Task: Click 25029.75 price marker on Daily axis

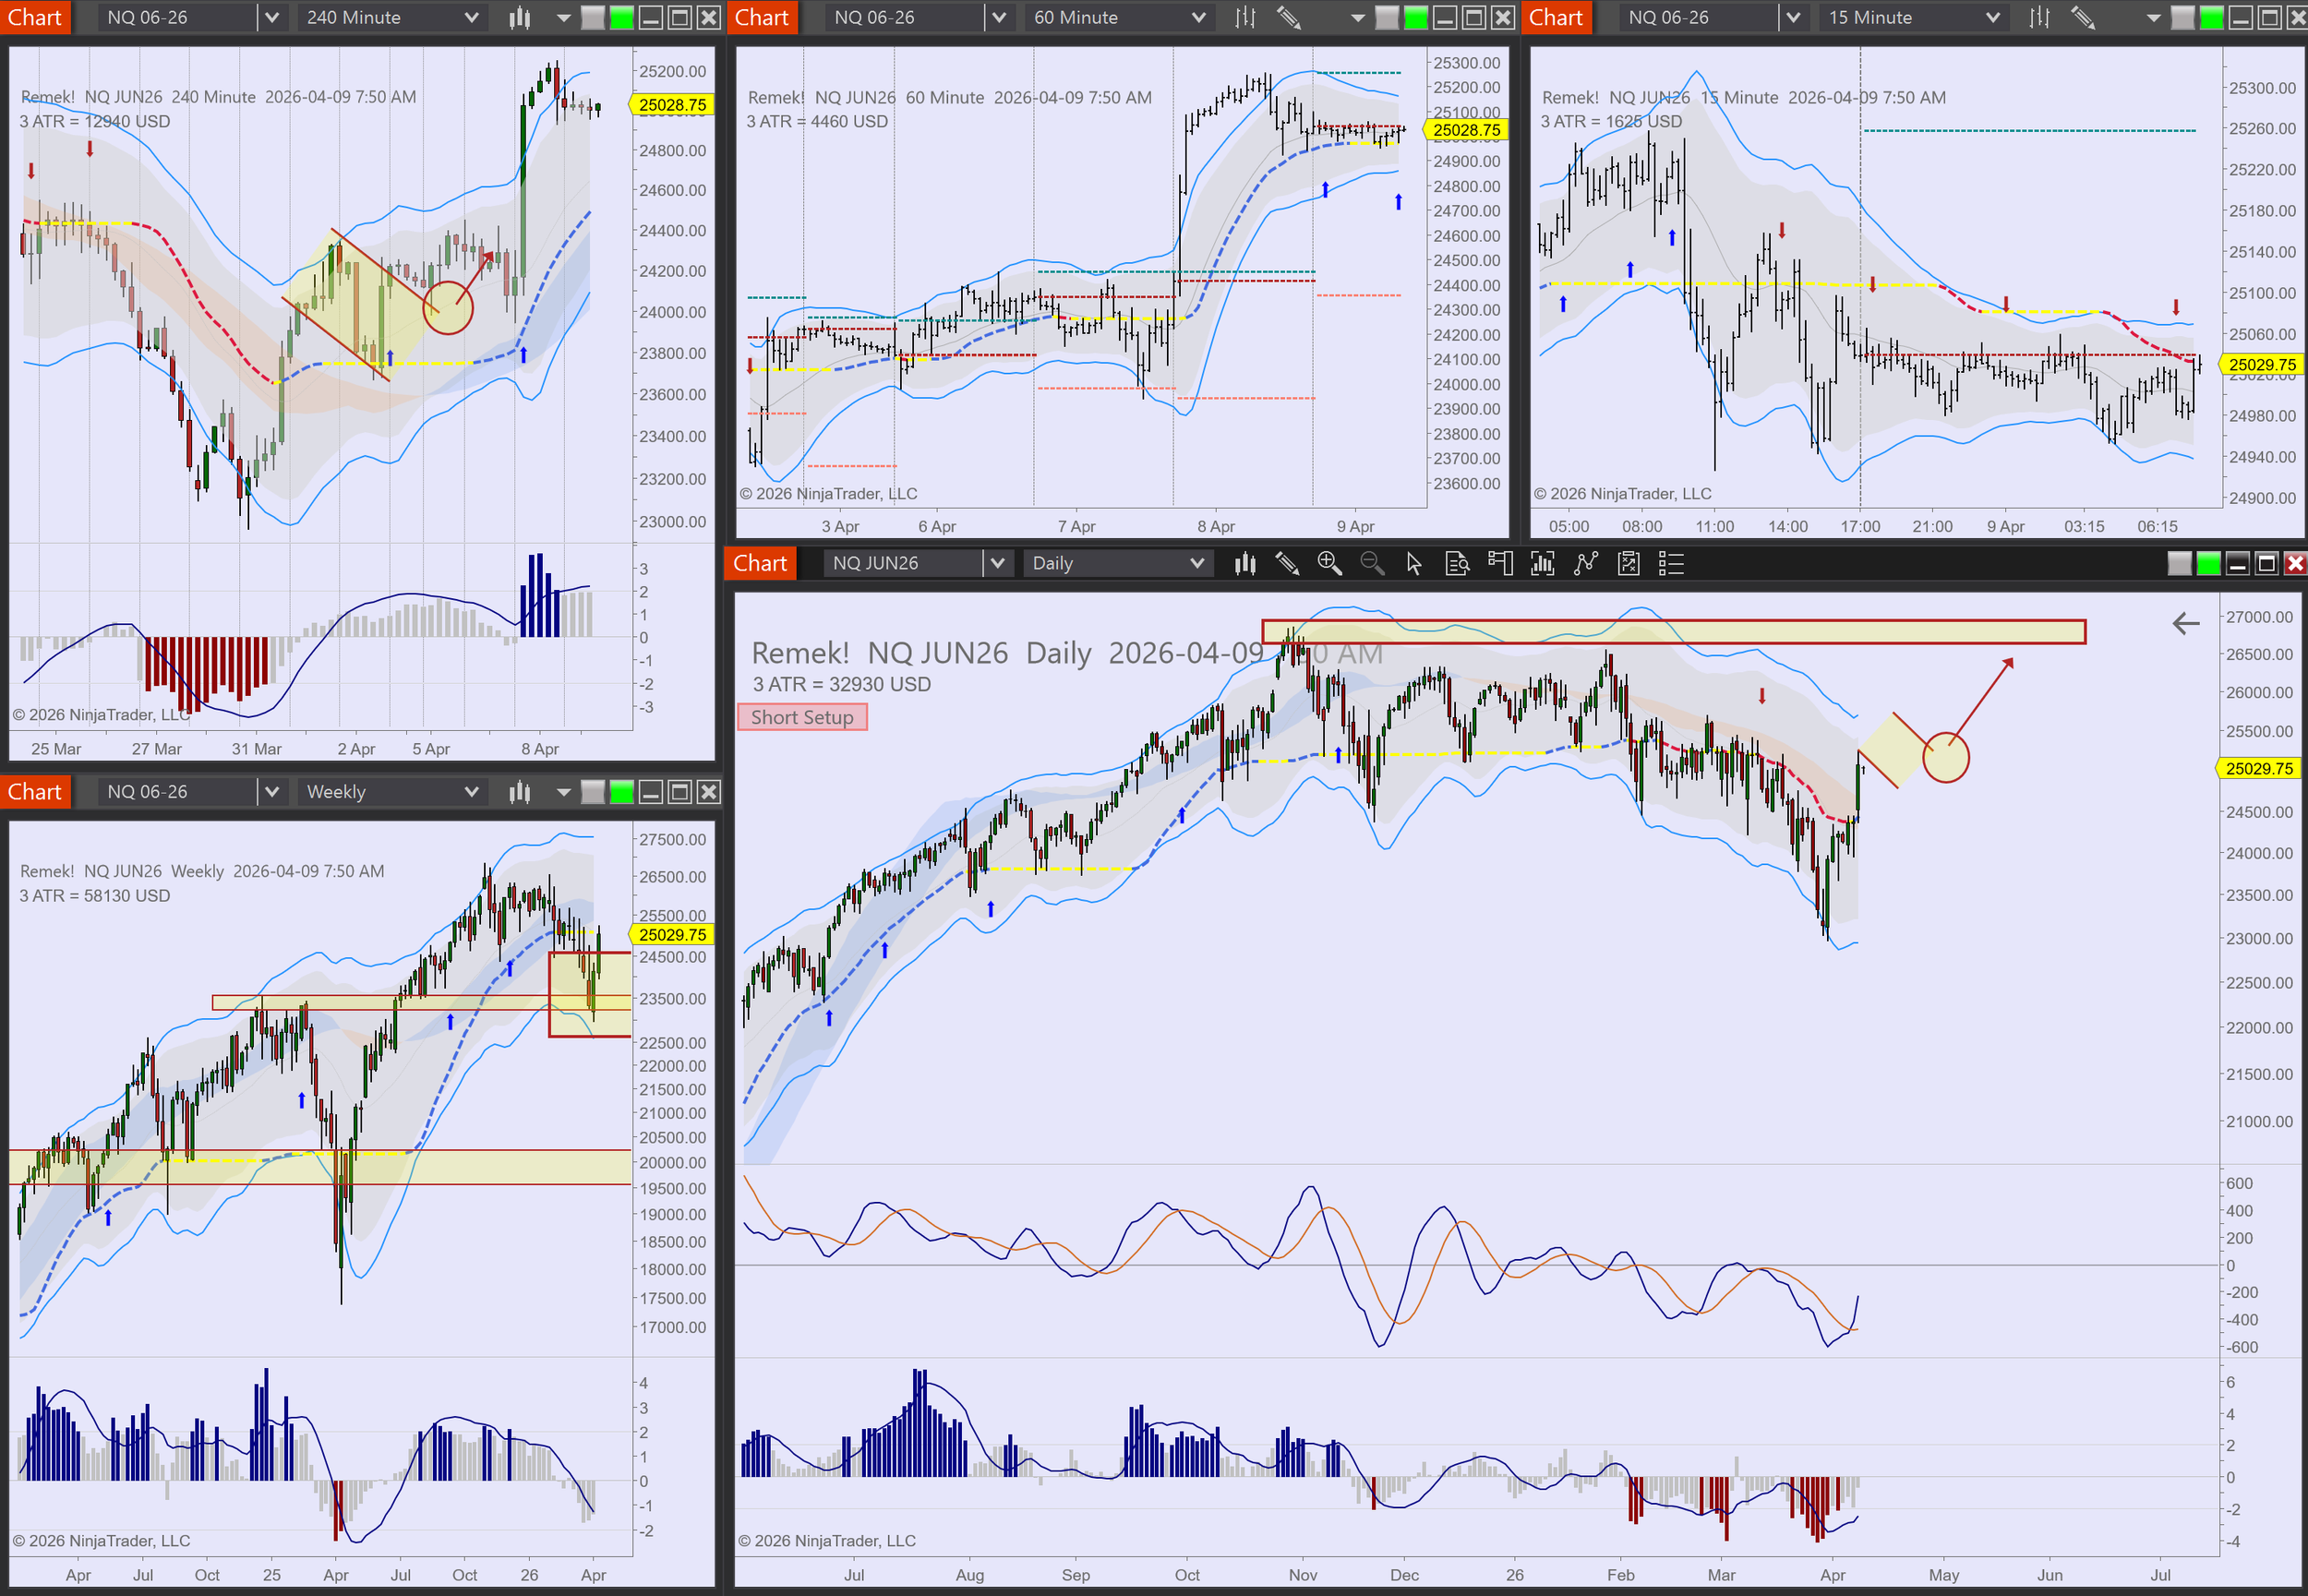Action: [x=2259, y=768]
